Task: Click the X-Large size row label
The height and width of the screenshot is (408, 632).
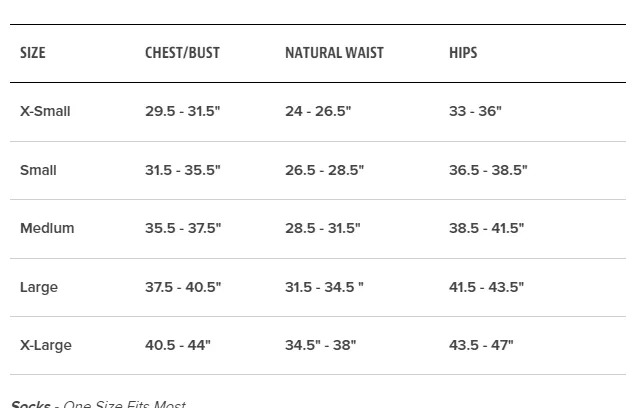Action: click(x=46, y=346)
